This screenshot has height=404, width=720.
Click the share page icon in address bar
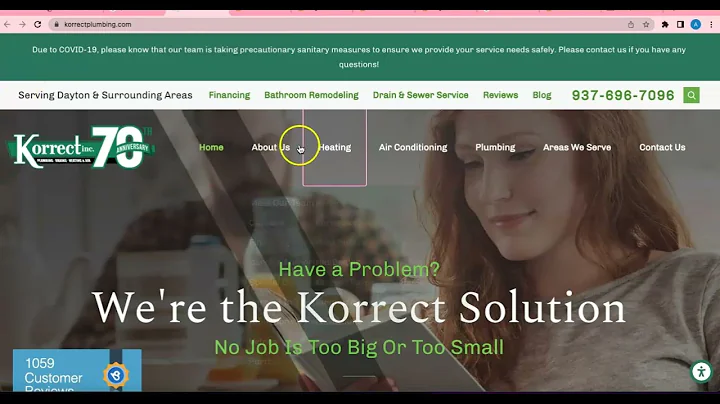tap(631, 24)
